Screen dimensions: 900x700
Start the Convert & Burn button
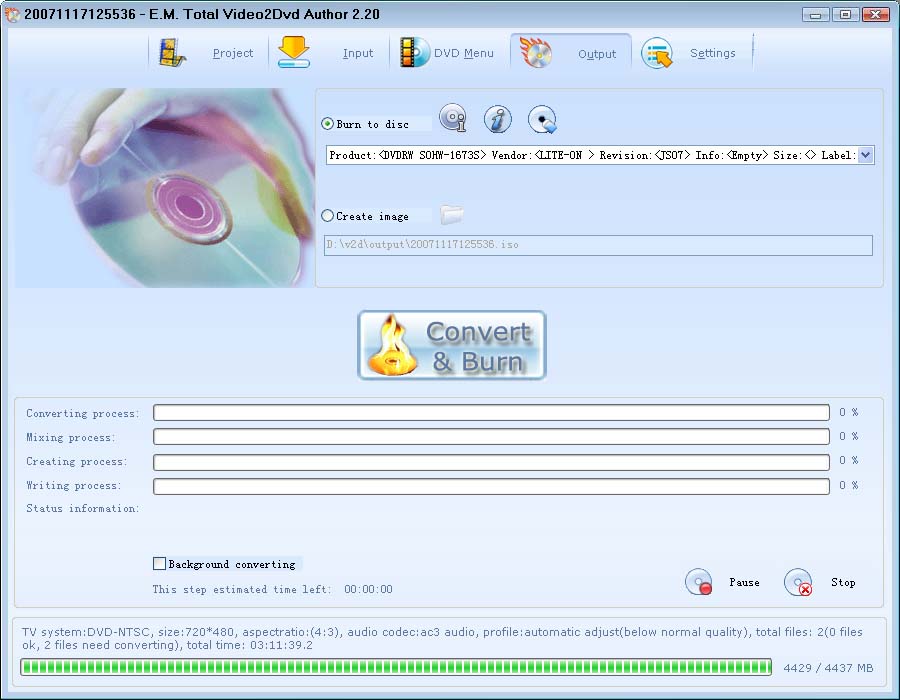[x=452, y=345]
